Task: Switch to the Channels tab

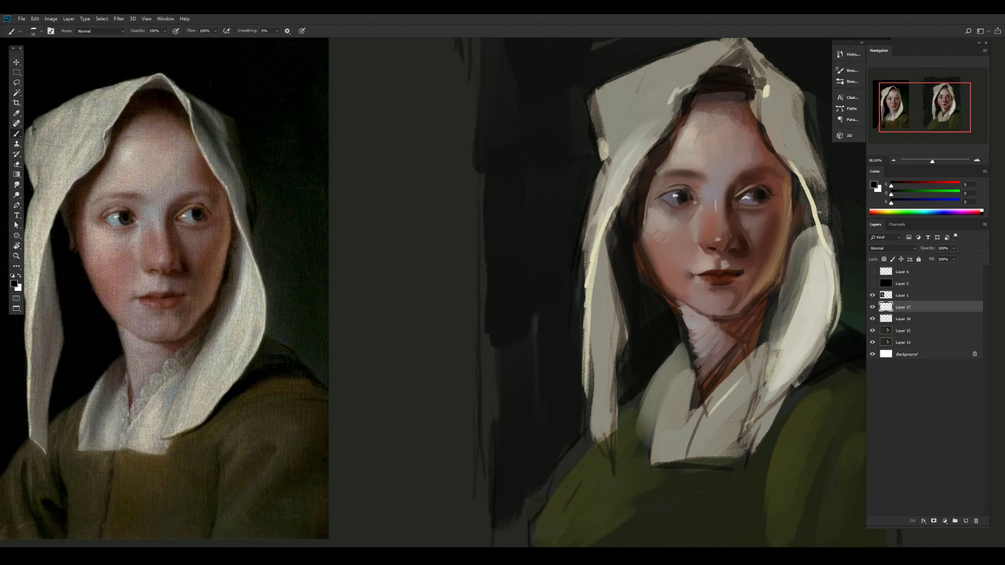Action: [x=897, y=224]
